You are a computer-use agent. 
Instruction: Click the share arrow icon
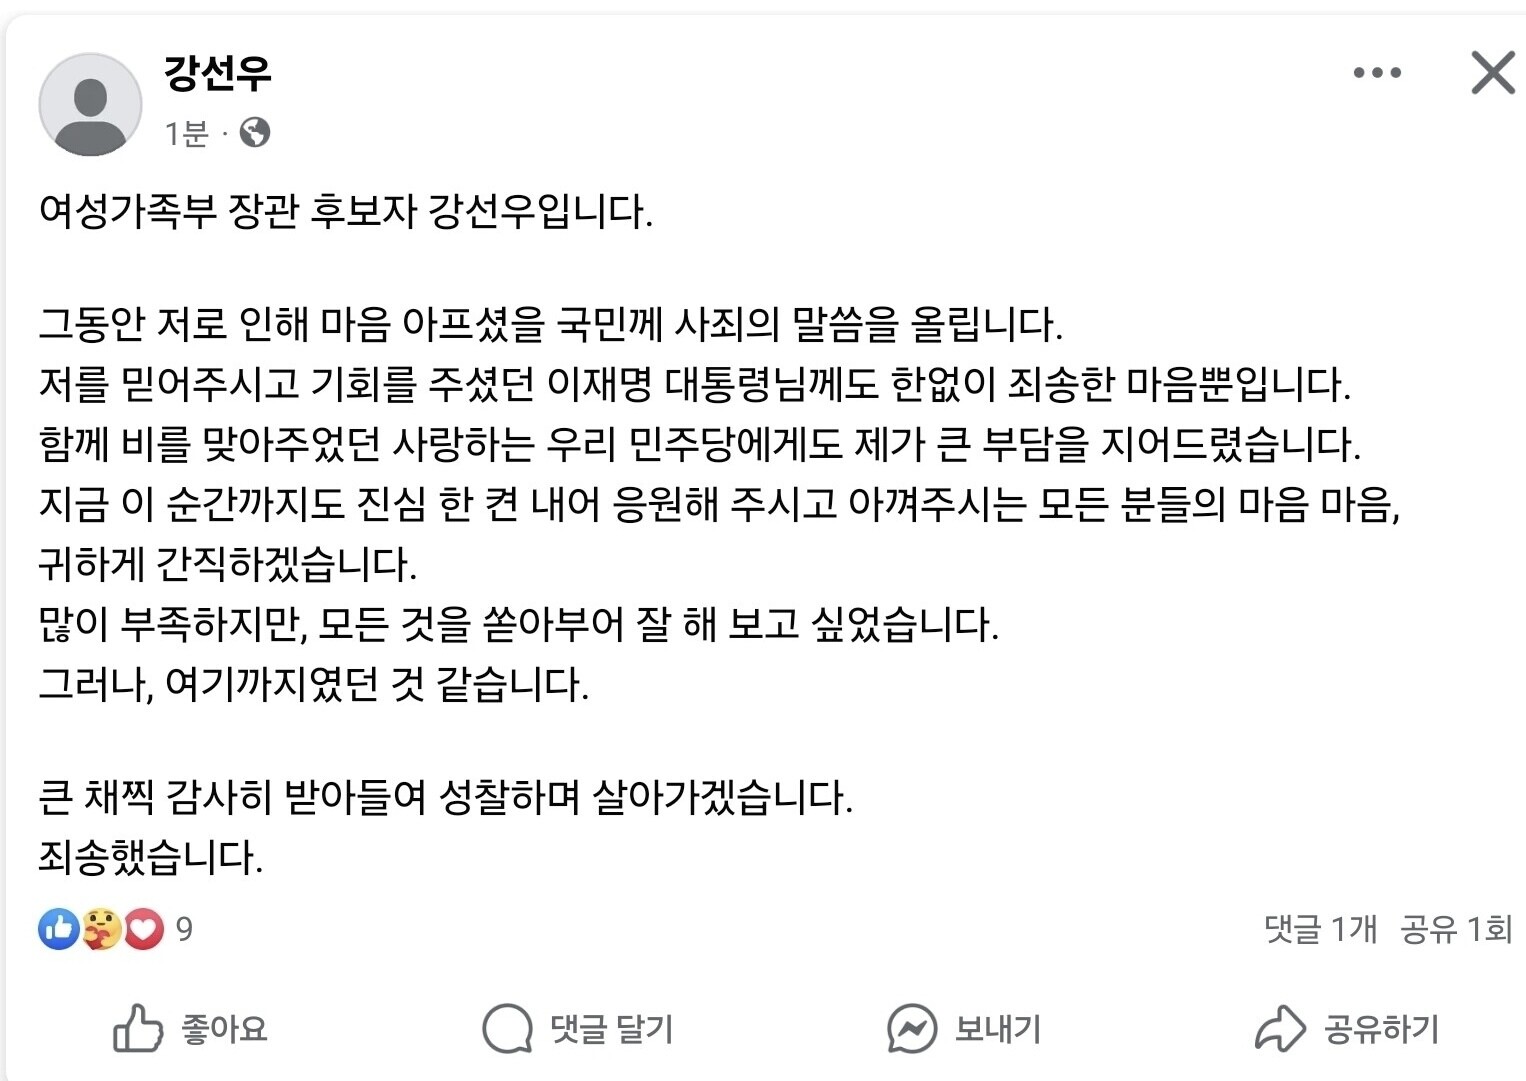(1280, 1028)
